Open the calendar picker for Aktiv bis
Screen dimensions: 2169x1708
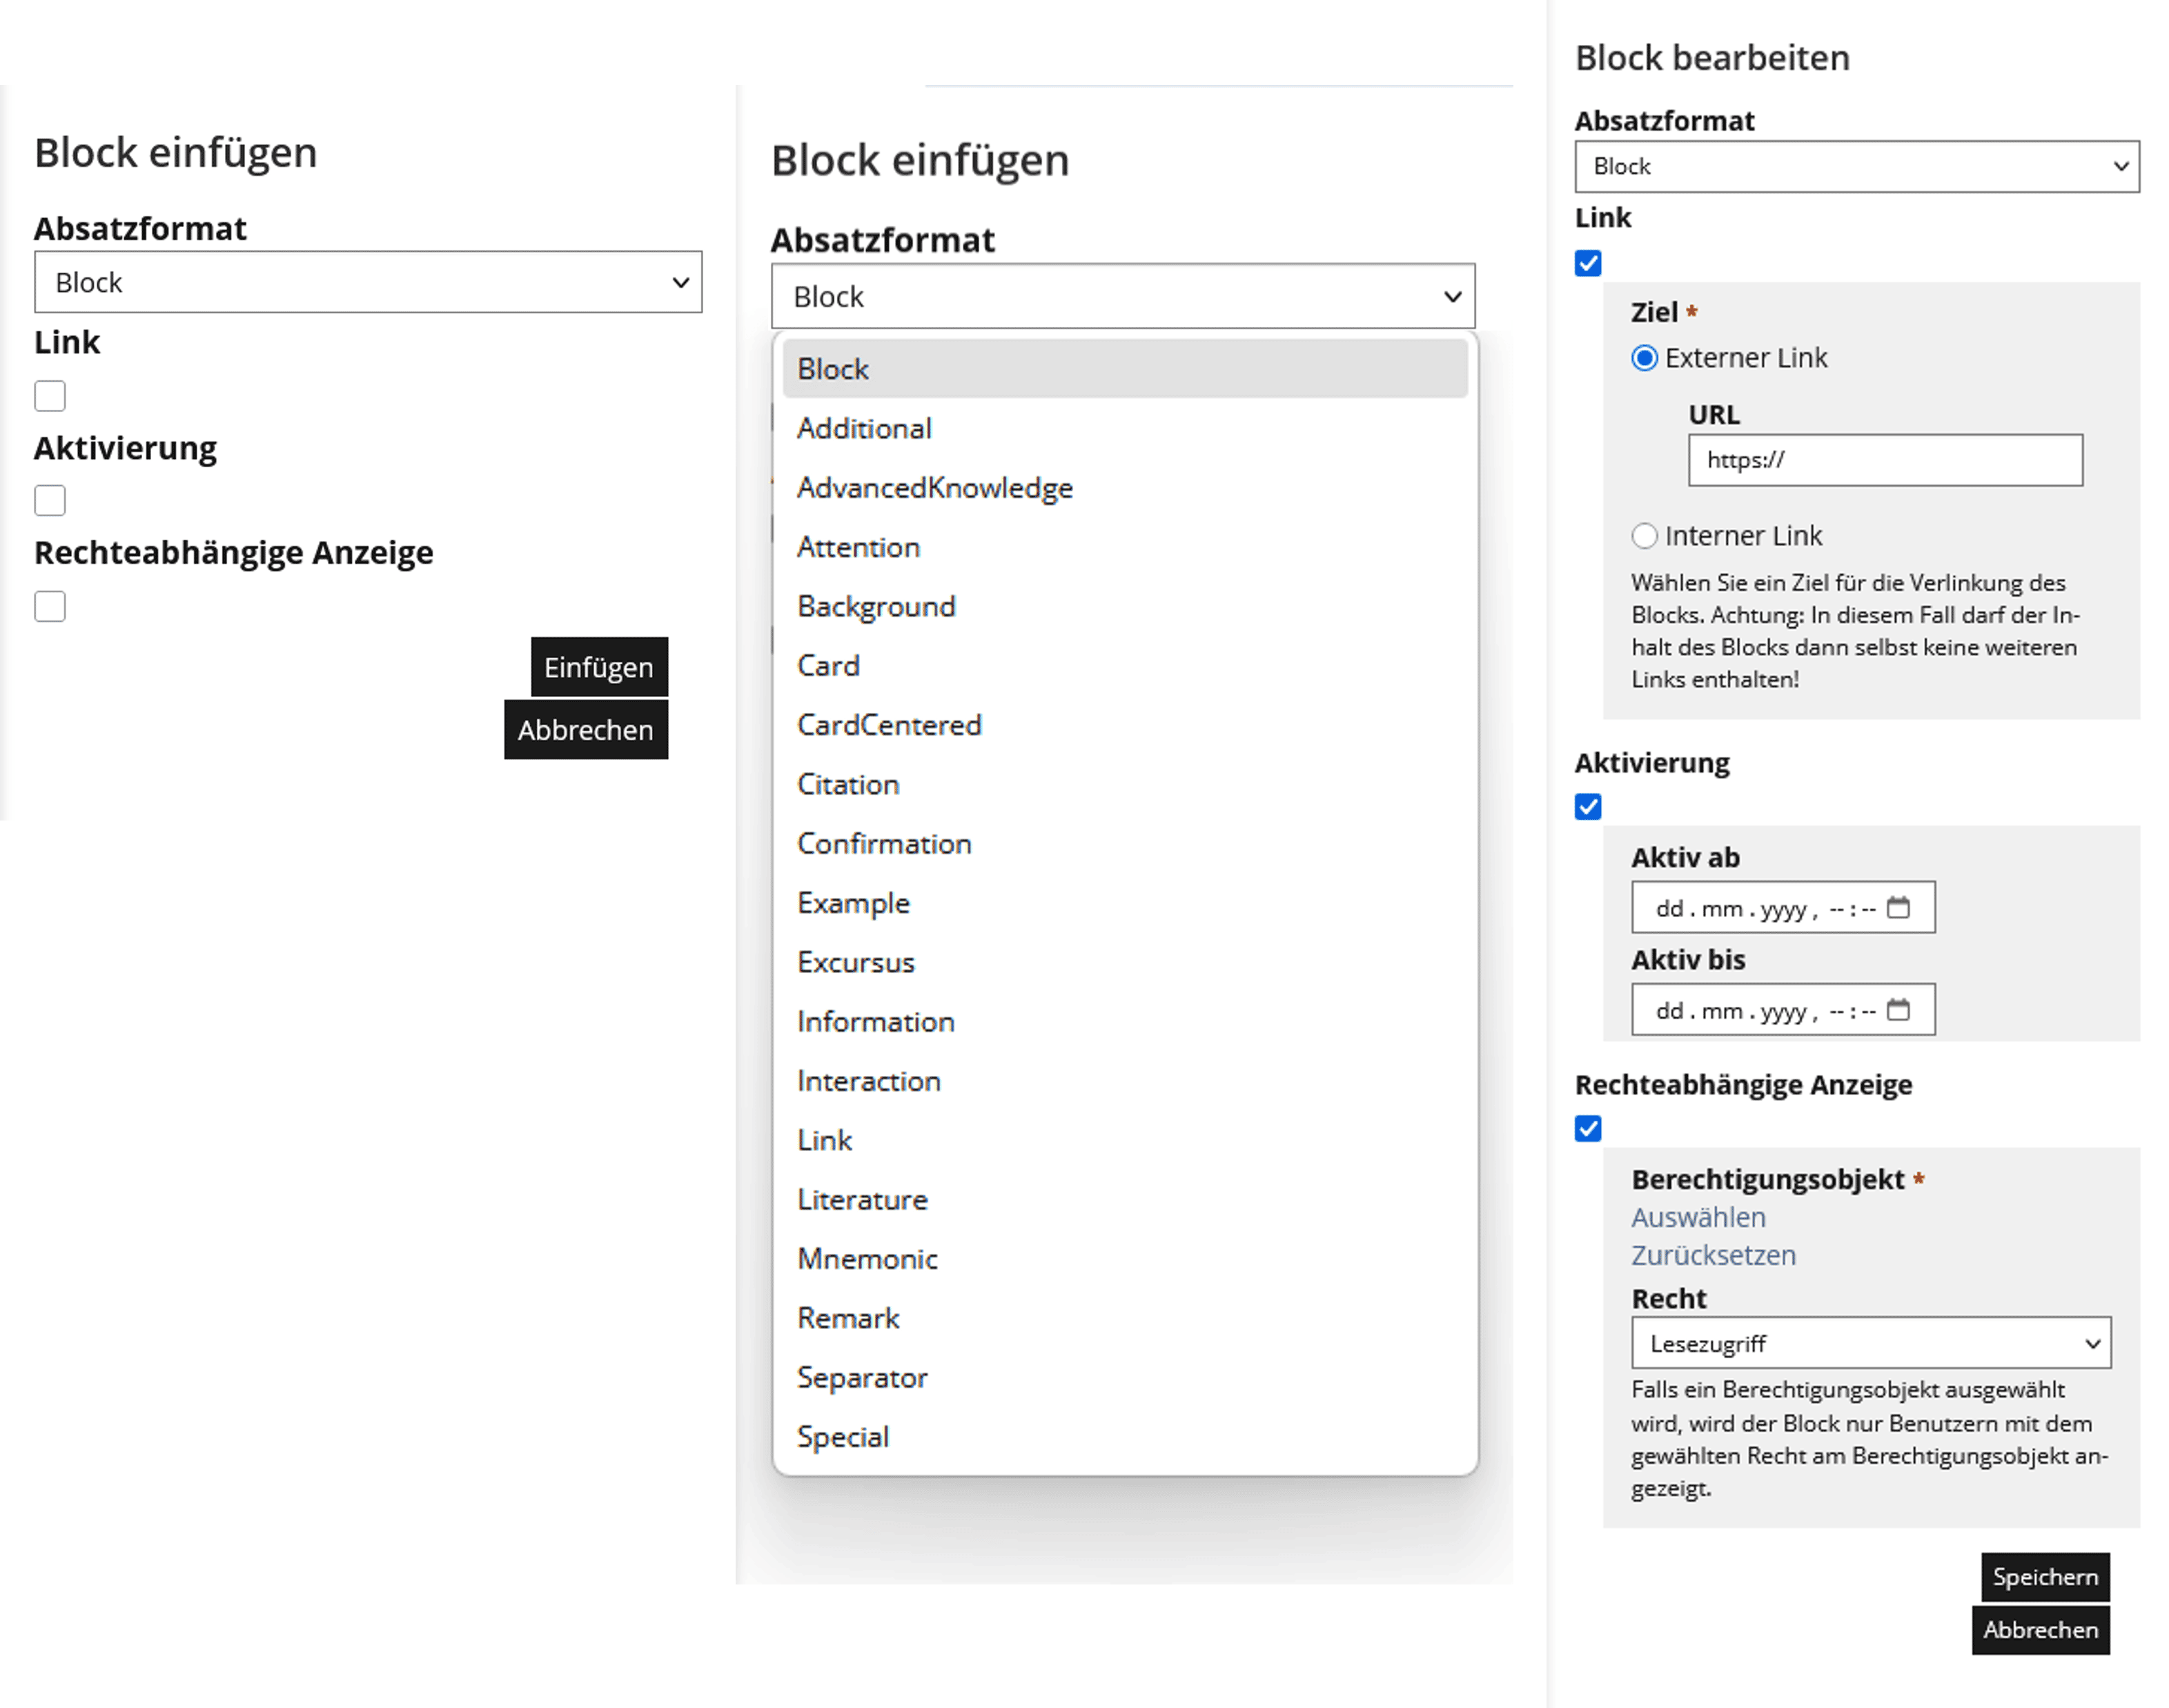pyautogui.click(x=1898, y=1009)
